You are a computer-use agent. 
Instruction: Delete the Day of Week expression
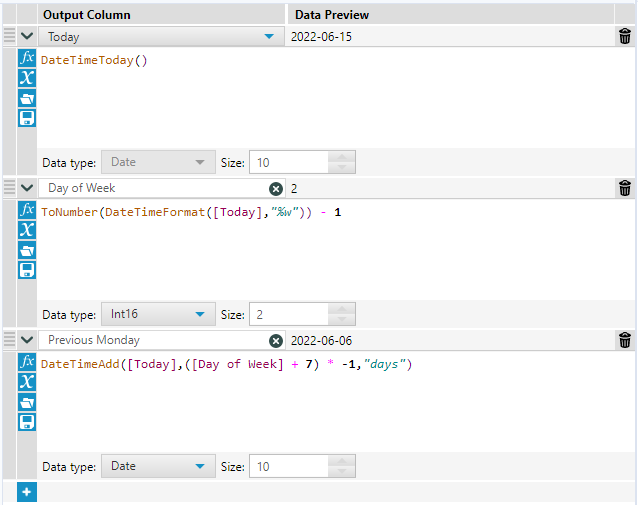point(625,188)
